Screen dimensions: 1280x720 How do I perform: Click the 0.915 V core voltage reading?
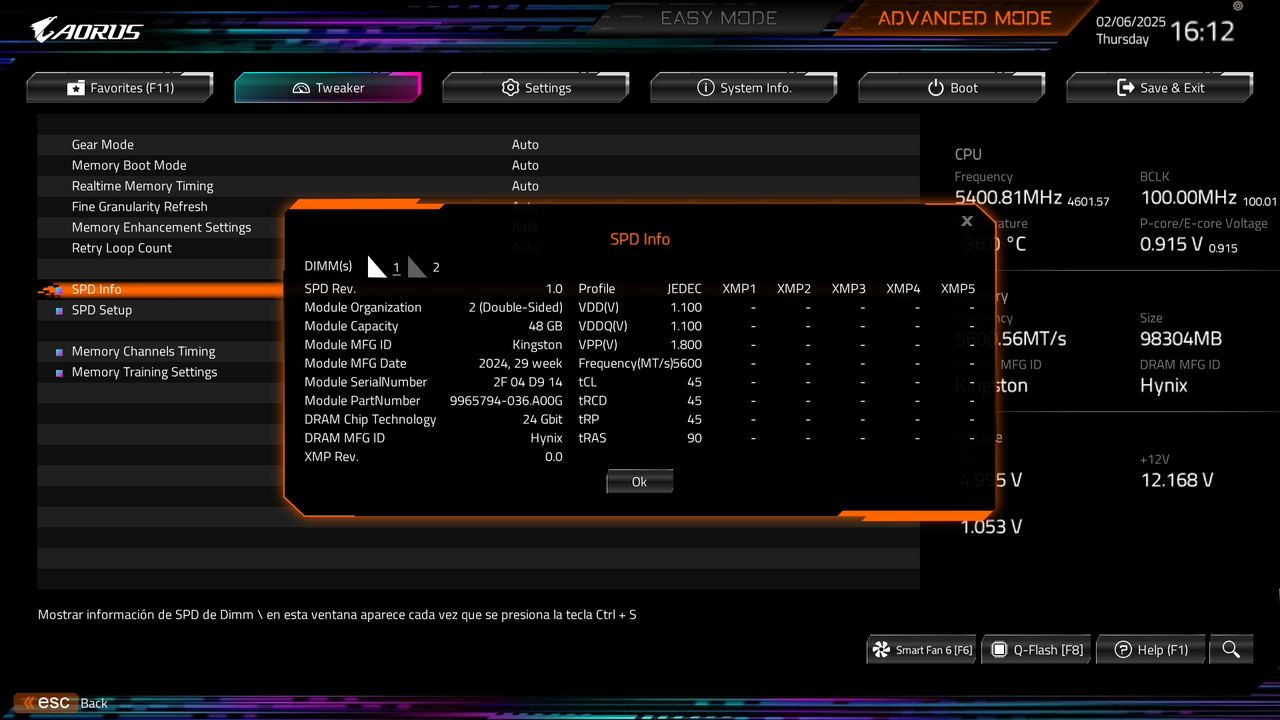1171,245
